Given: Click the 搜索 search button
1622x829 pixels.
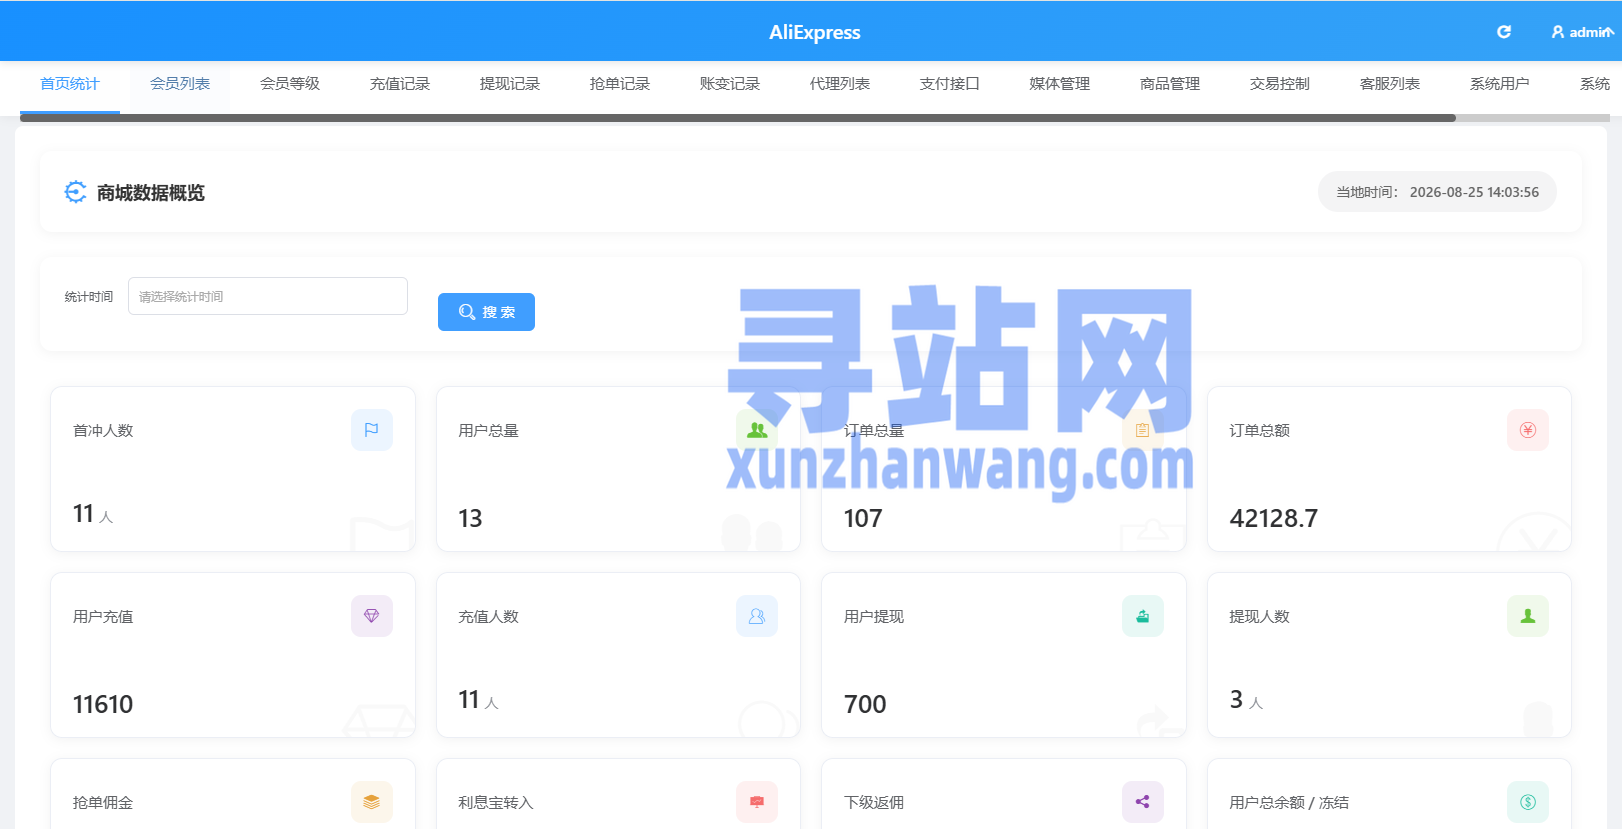Looking at the screenshot, I should 486,312.
